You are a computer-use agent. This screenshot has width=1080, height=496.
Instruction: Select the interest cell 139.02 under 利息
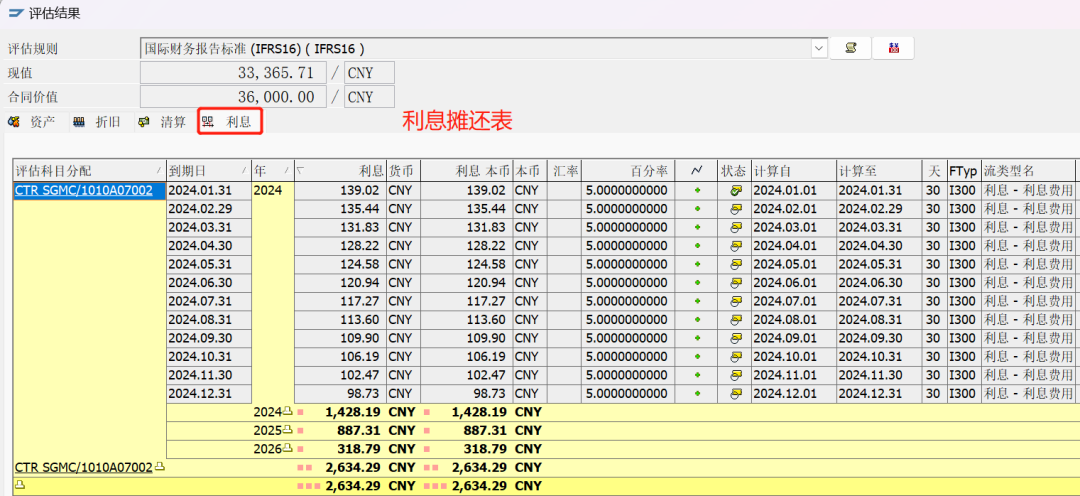pos(340,190)
